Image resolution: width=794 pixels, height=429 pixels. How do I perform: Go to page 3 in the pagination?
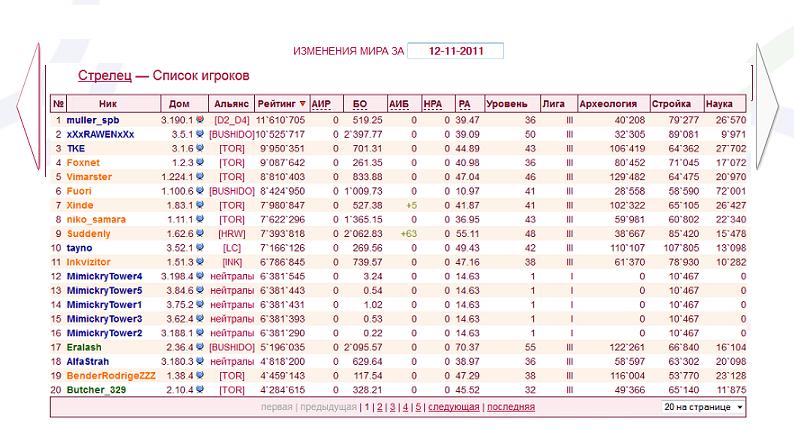coord(392,408)
